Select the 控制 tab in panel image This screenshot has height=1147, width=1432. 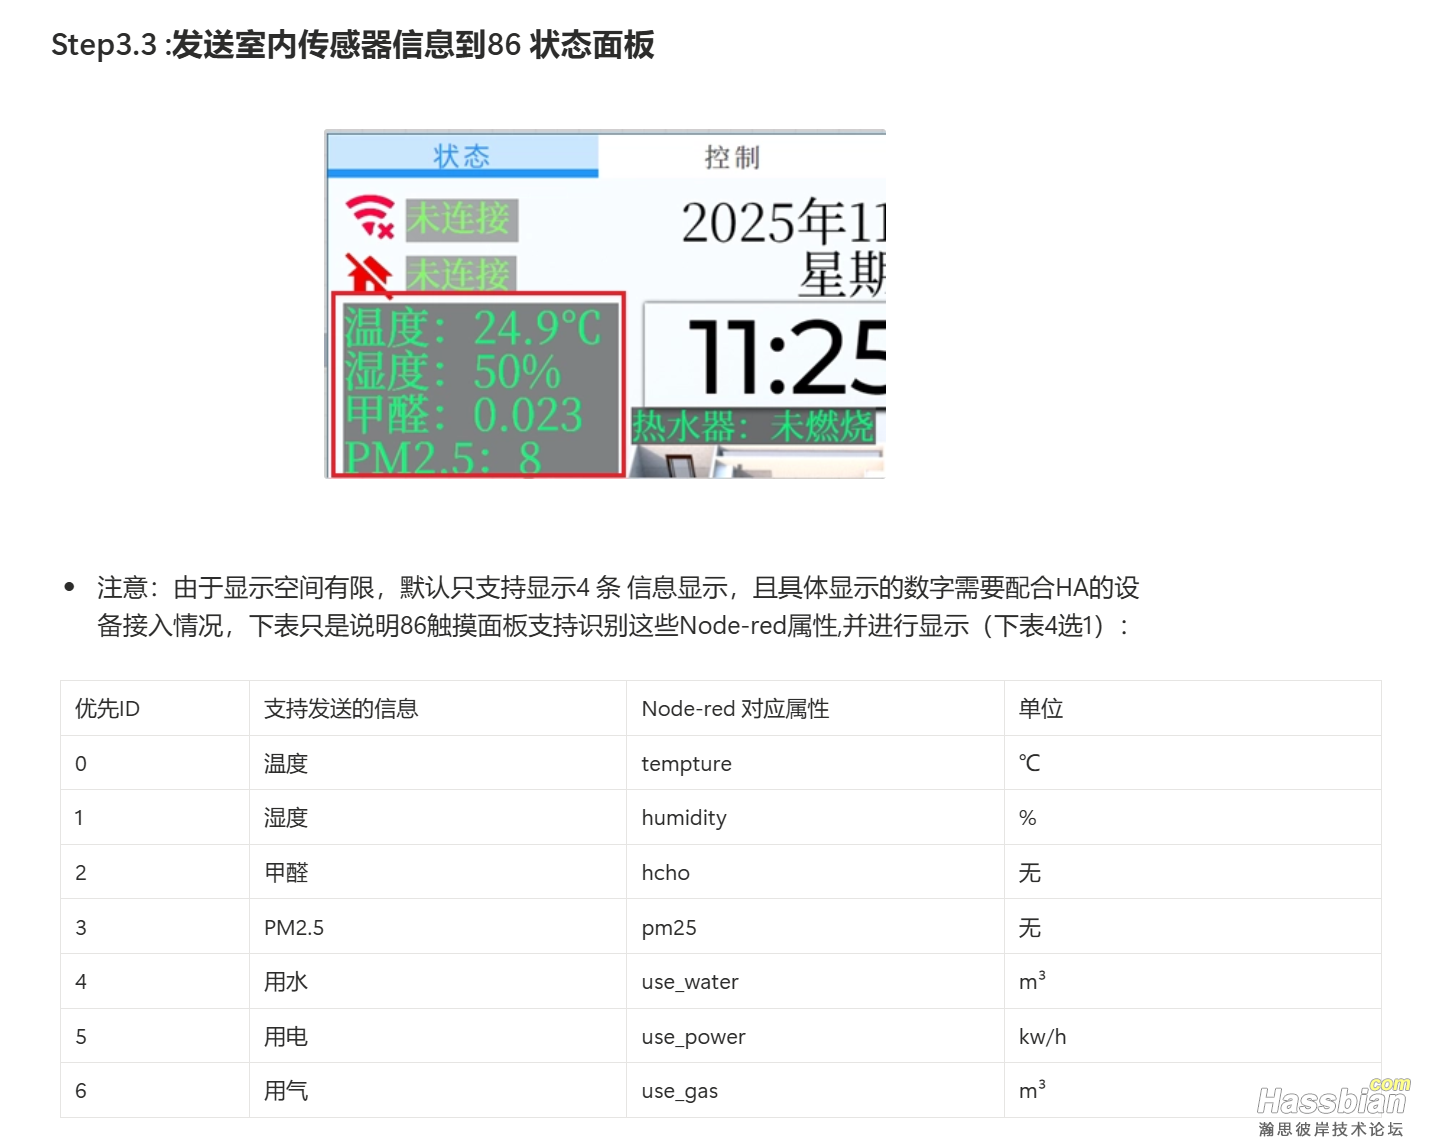tap(733, 157)
